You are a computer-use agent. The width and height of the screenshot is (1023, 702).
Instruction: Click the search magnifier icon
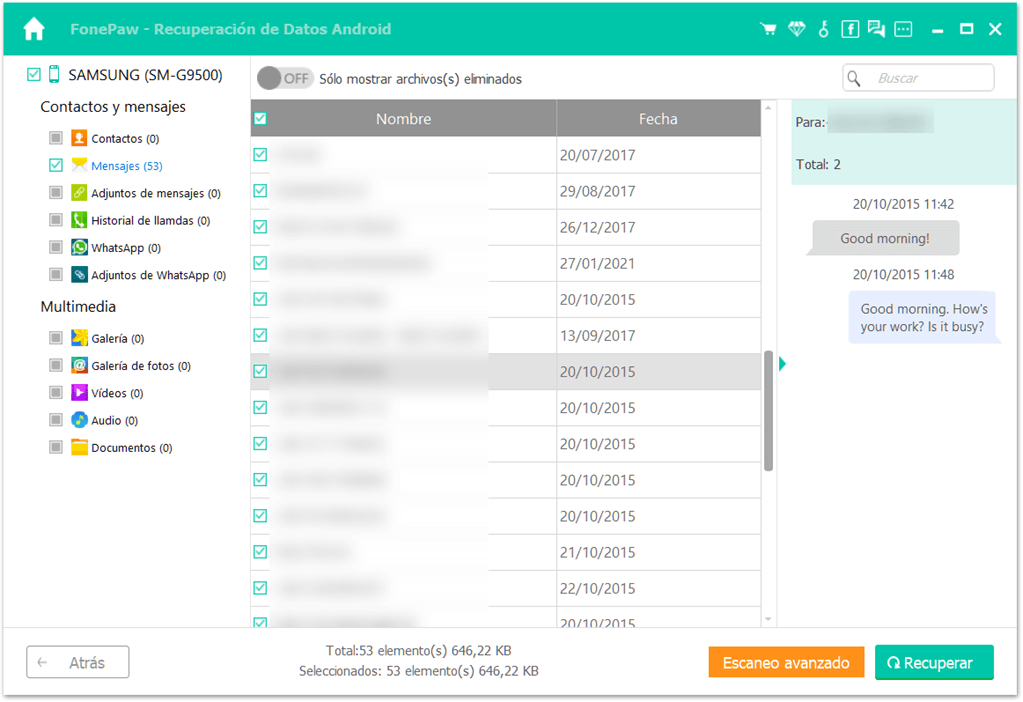point(853,78)
